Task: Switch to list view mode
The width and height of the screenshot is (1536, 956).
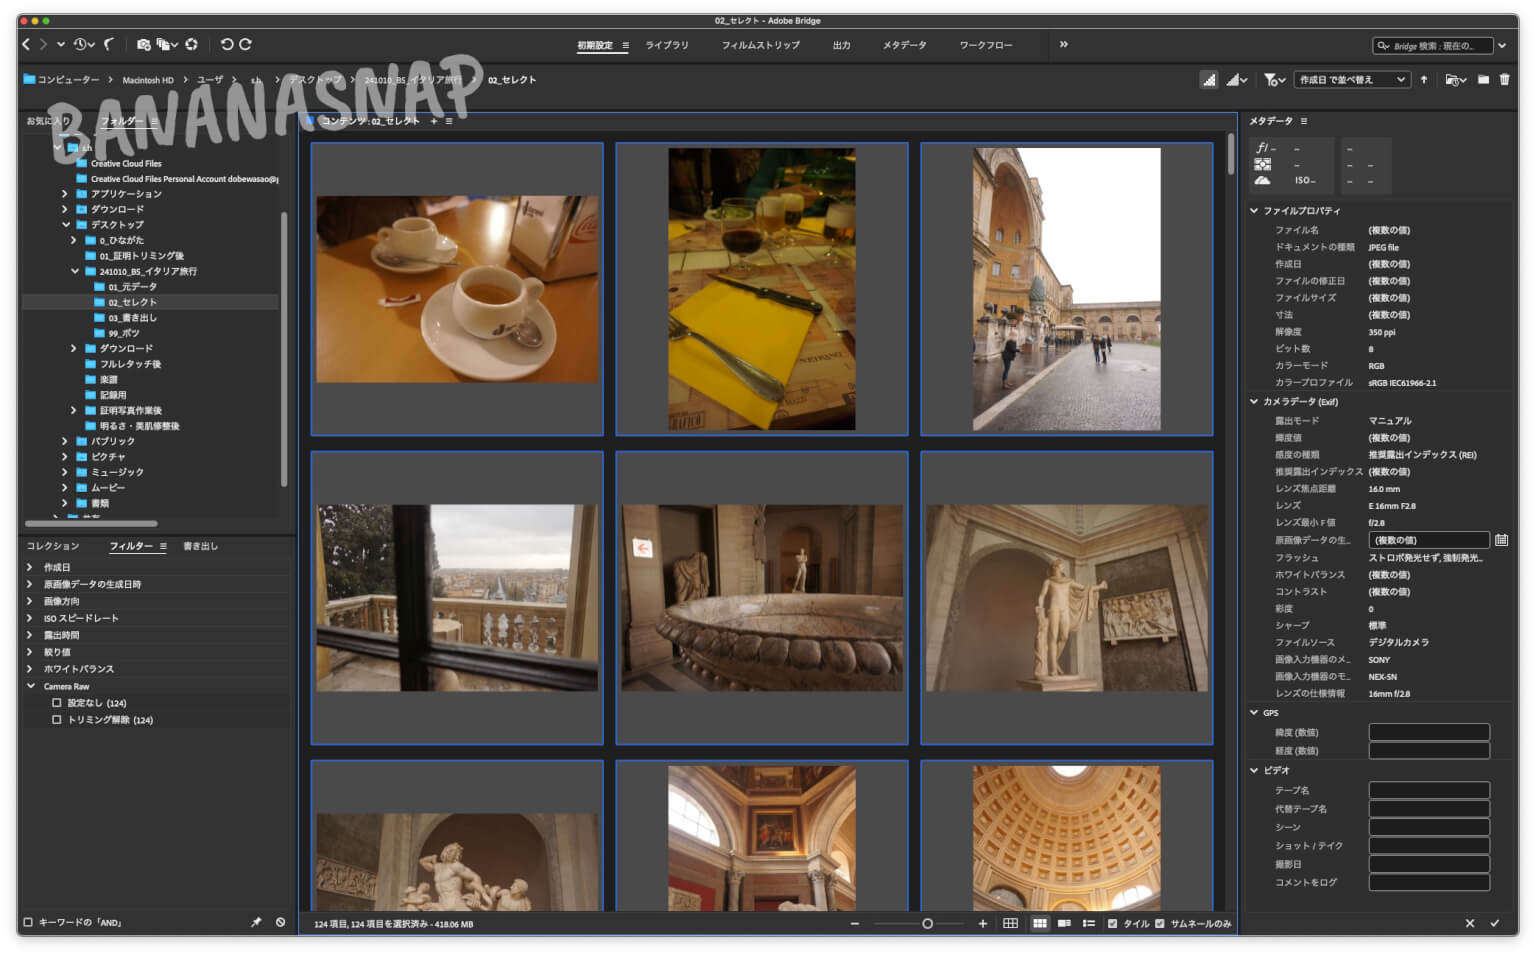Action: coord(1089,924)
